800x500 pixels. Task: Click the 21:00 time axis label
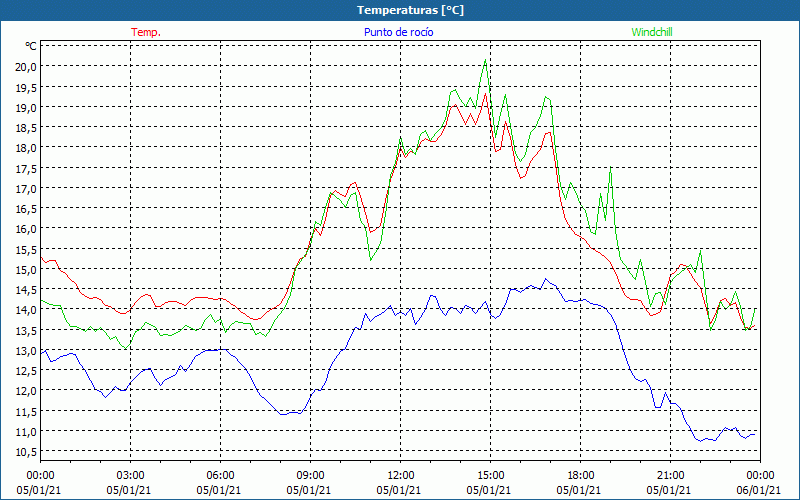pyautogui.click(x=670, y=476)
